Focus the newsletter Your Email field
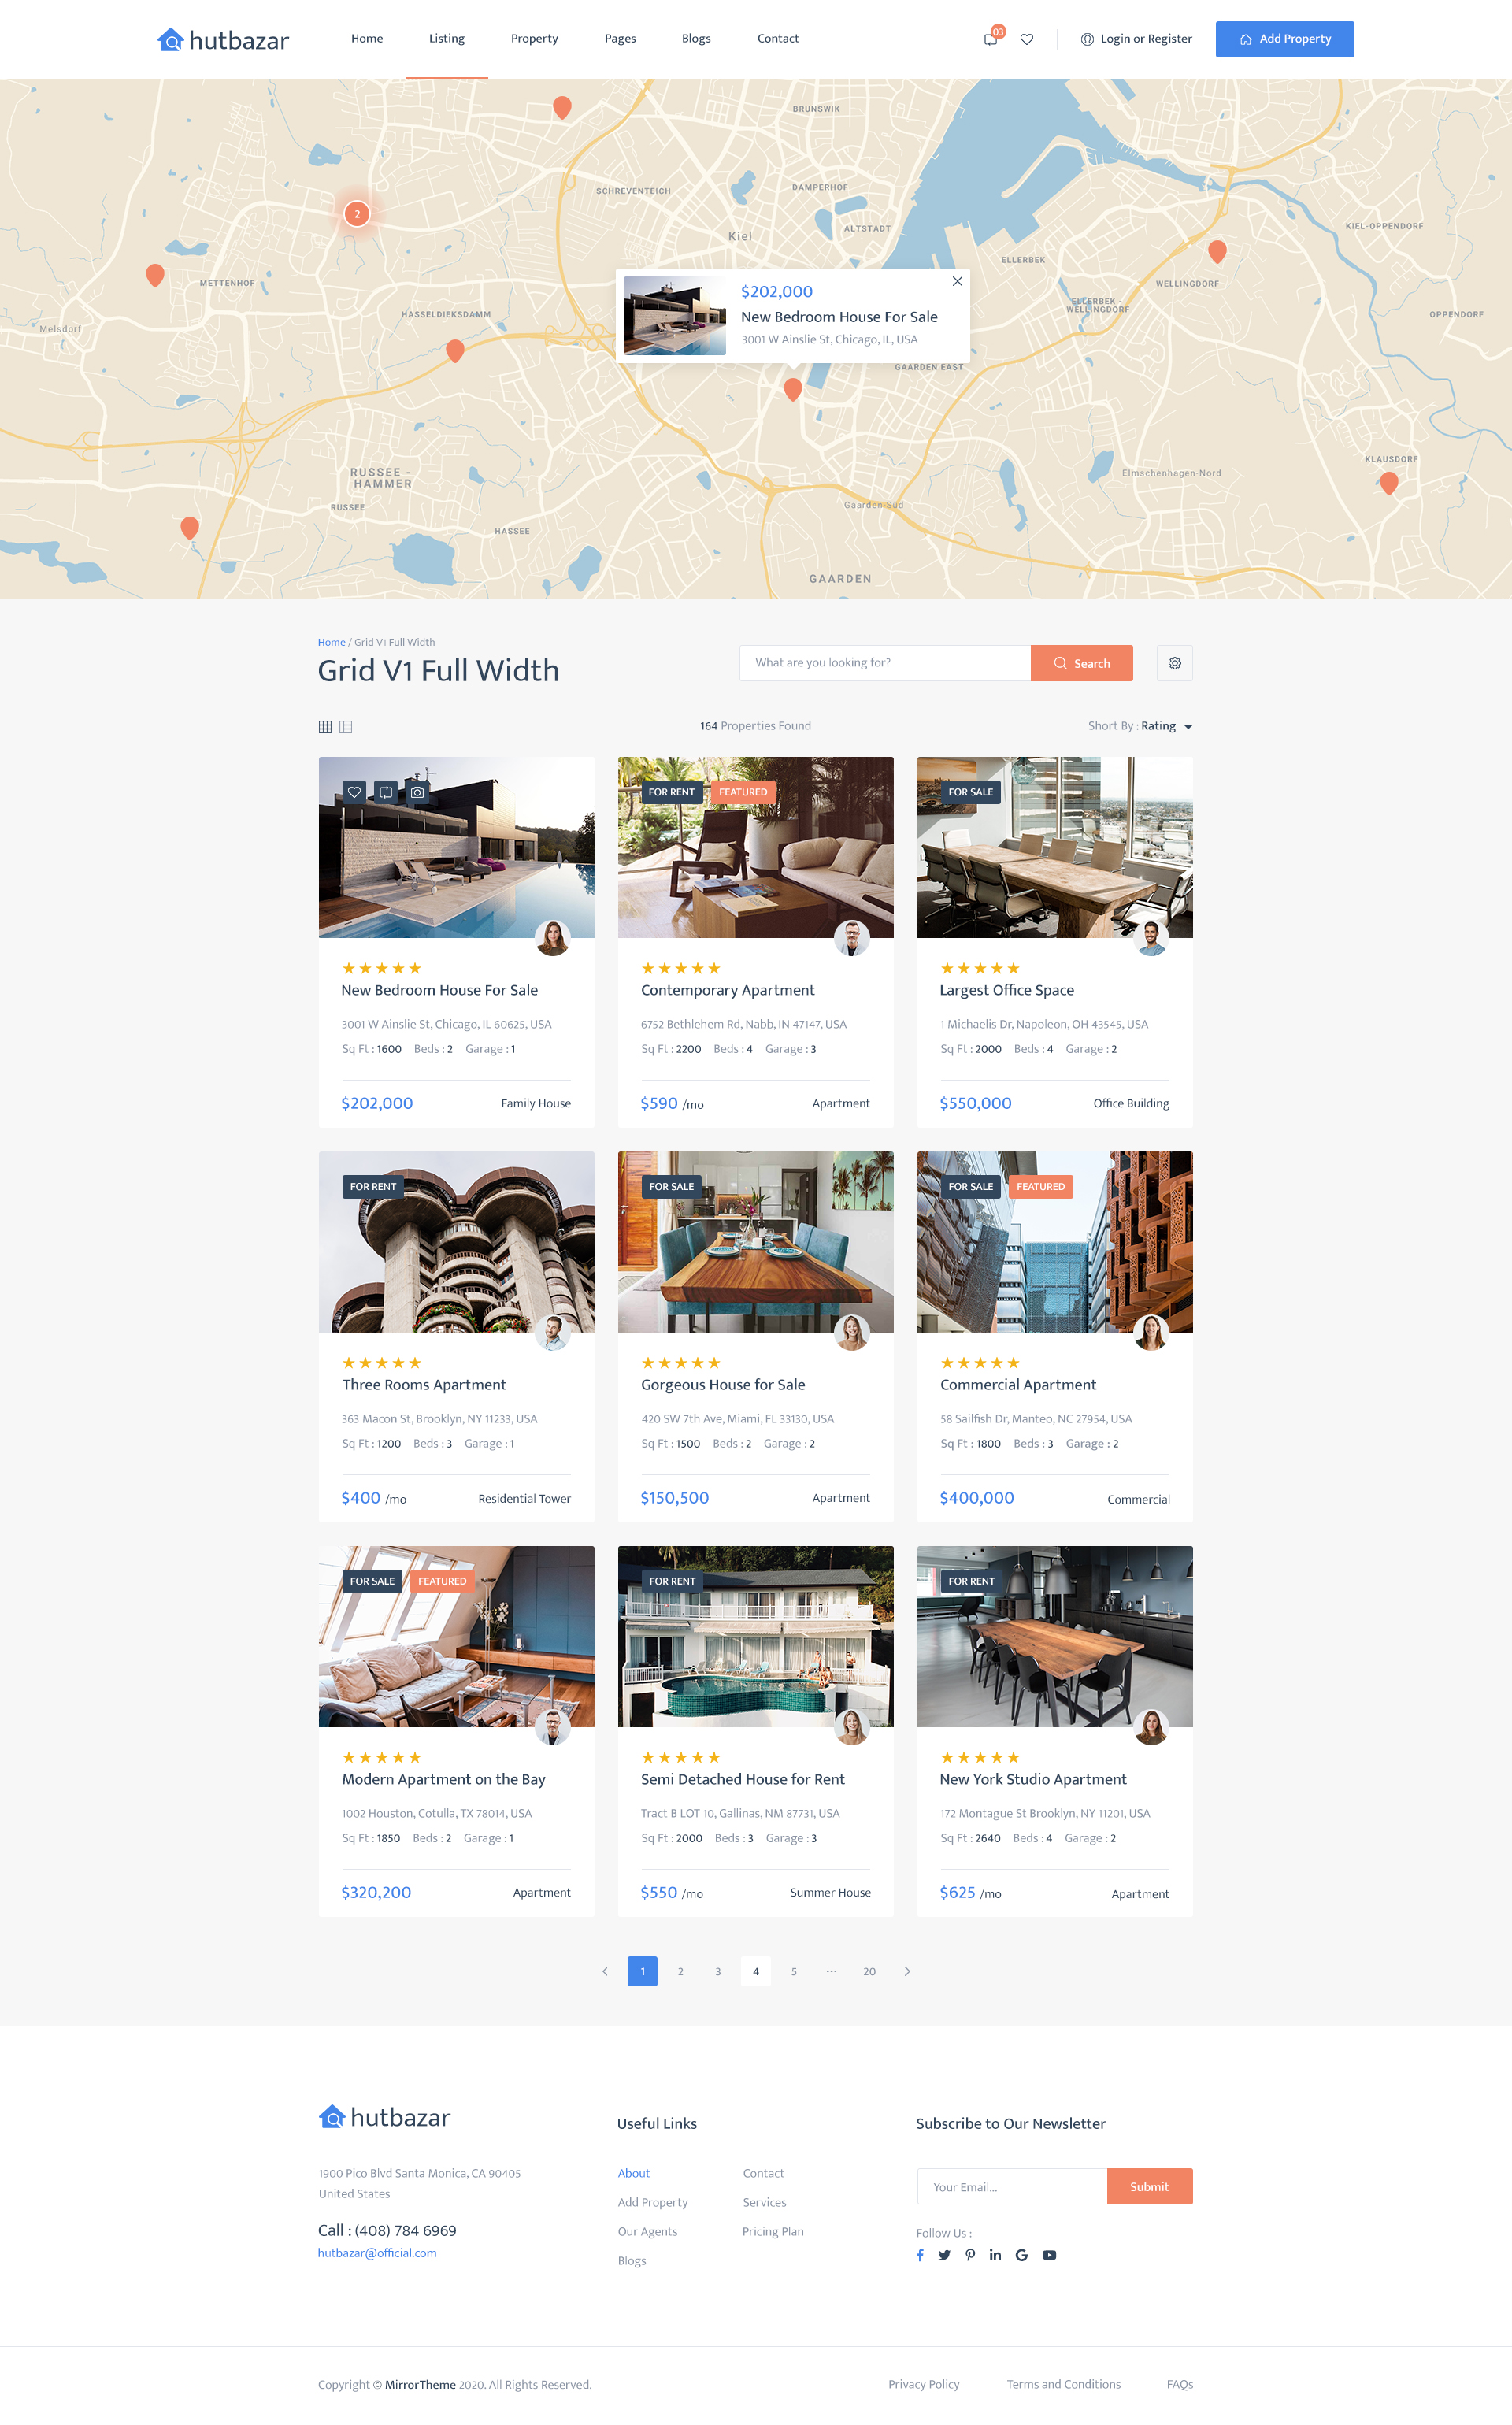Viewport: 1512px width, 2425px height. click(1011, 2186)
